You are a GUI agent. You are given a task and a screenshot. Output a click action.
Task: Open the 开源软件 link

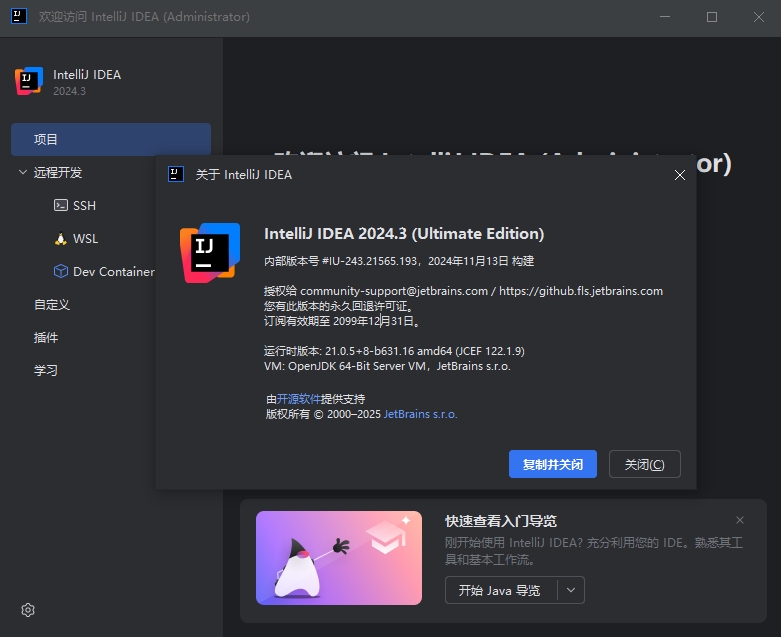pyautogui.click(x=298, y=399)
